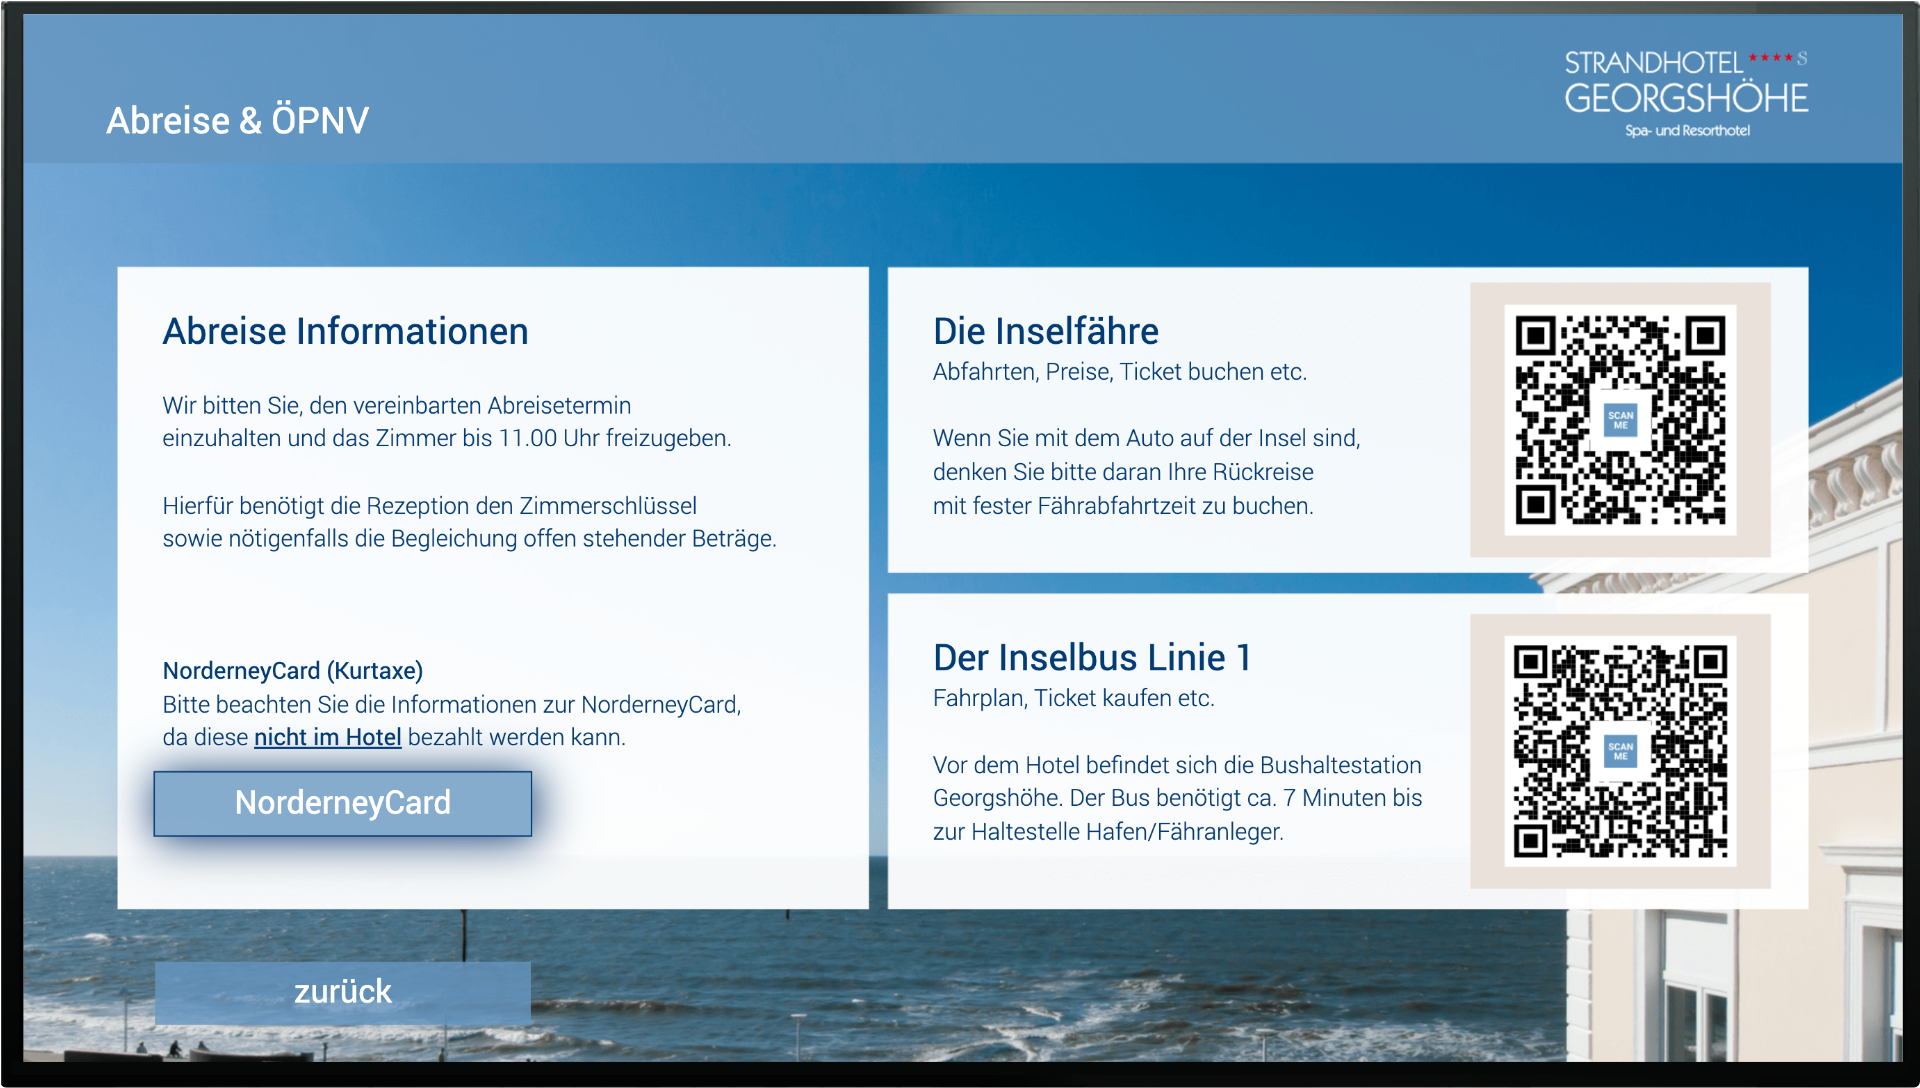1920x1088 pixels.
Task: Click the 'NorderneyCard (Kurtaxe)' subheading
Action: tap(293, 670)
